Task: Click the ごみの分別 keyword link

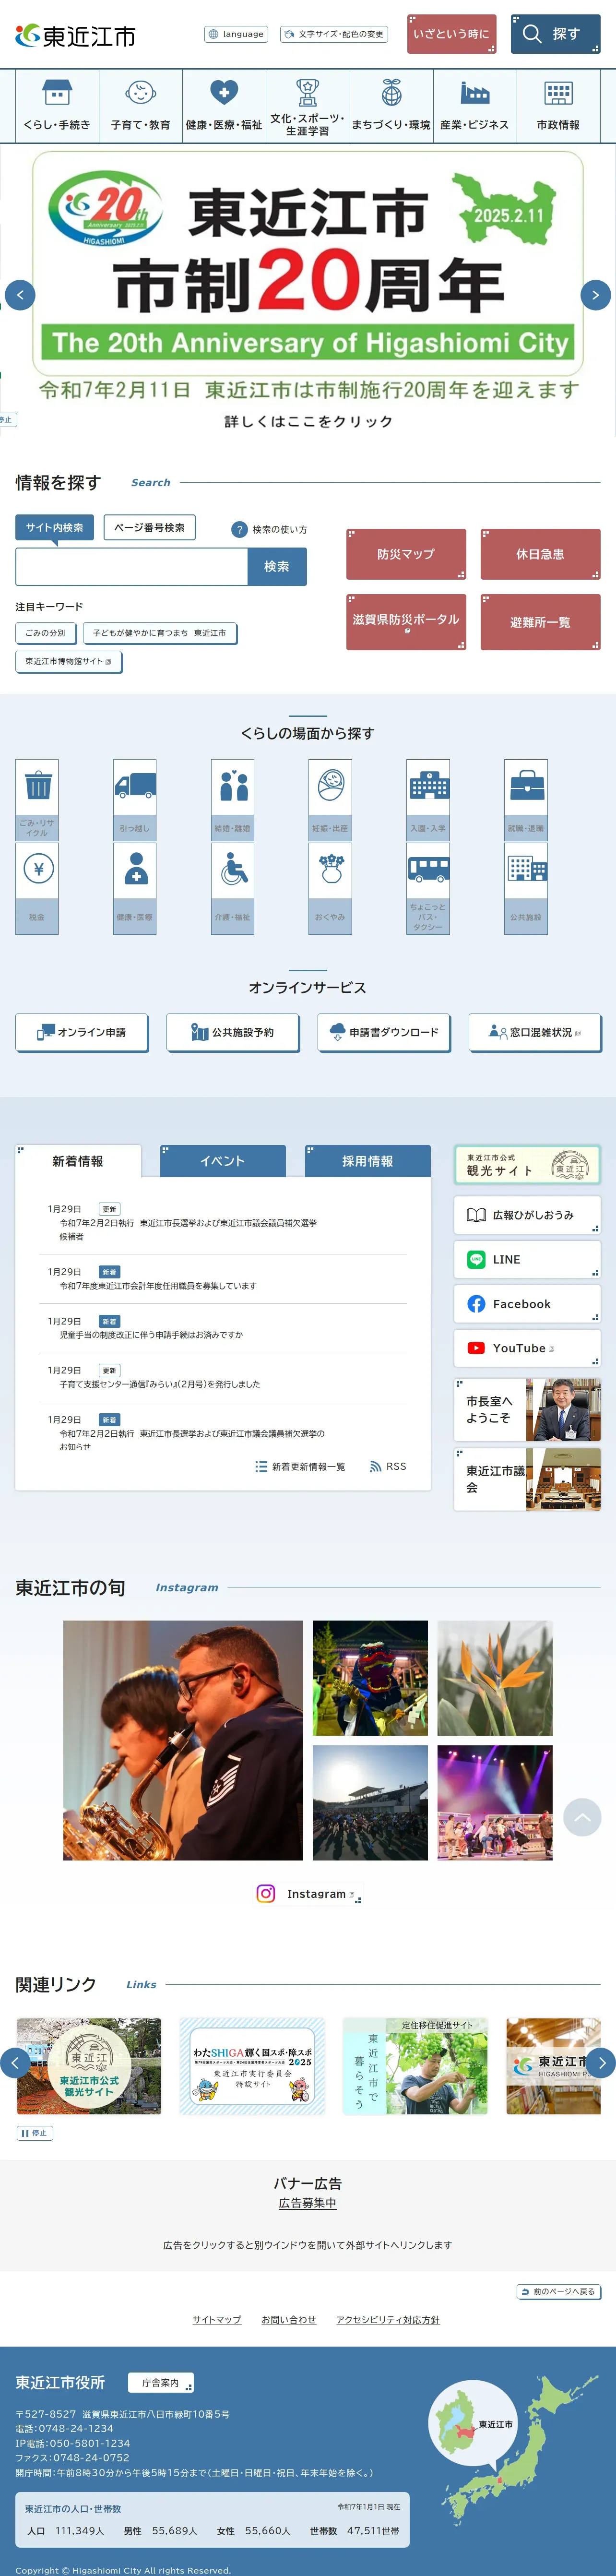Action: (x=45, y=633)
